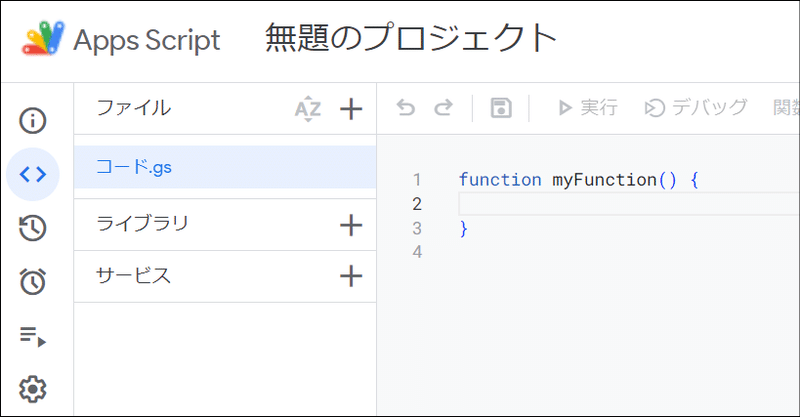Save project with floppy disk icon
This screenshot has height=417, width=800.
pos(501,108)
